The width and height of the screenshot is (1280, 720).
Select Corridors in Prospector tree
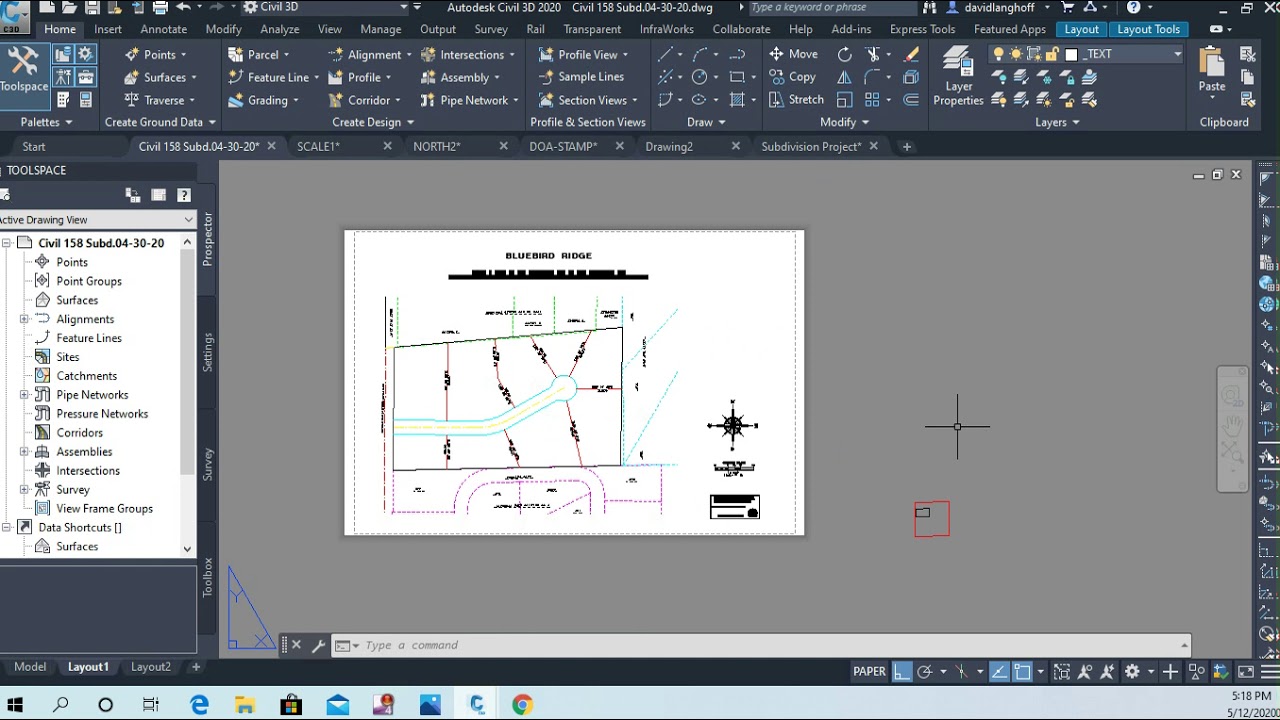80,433
